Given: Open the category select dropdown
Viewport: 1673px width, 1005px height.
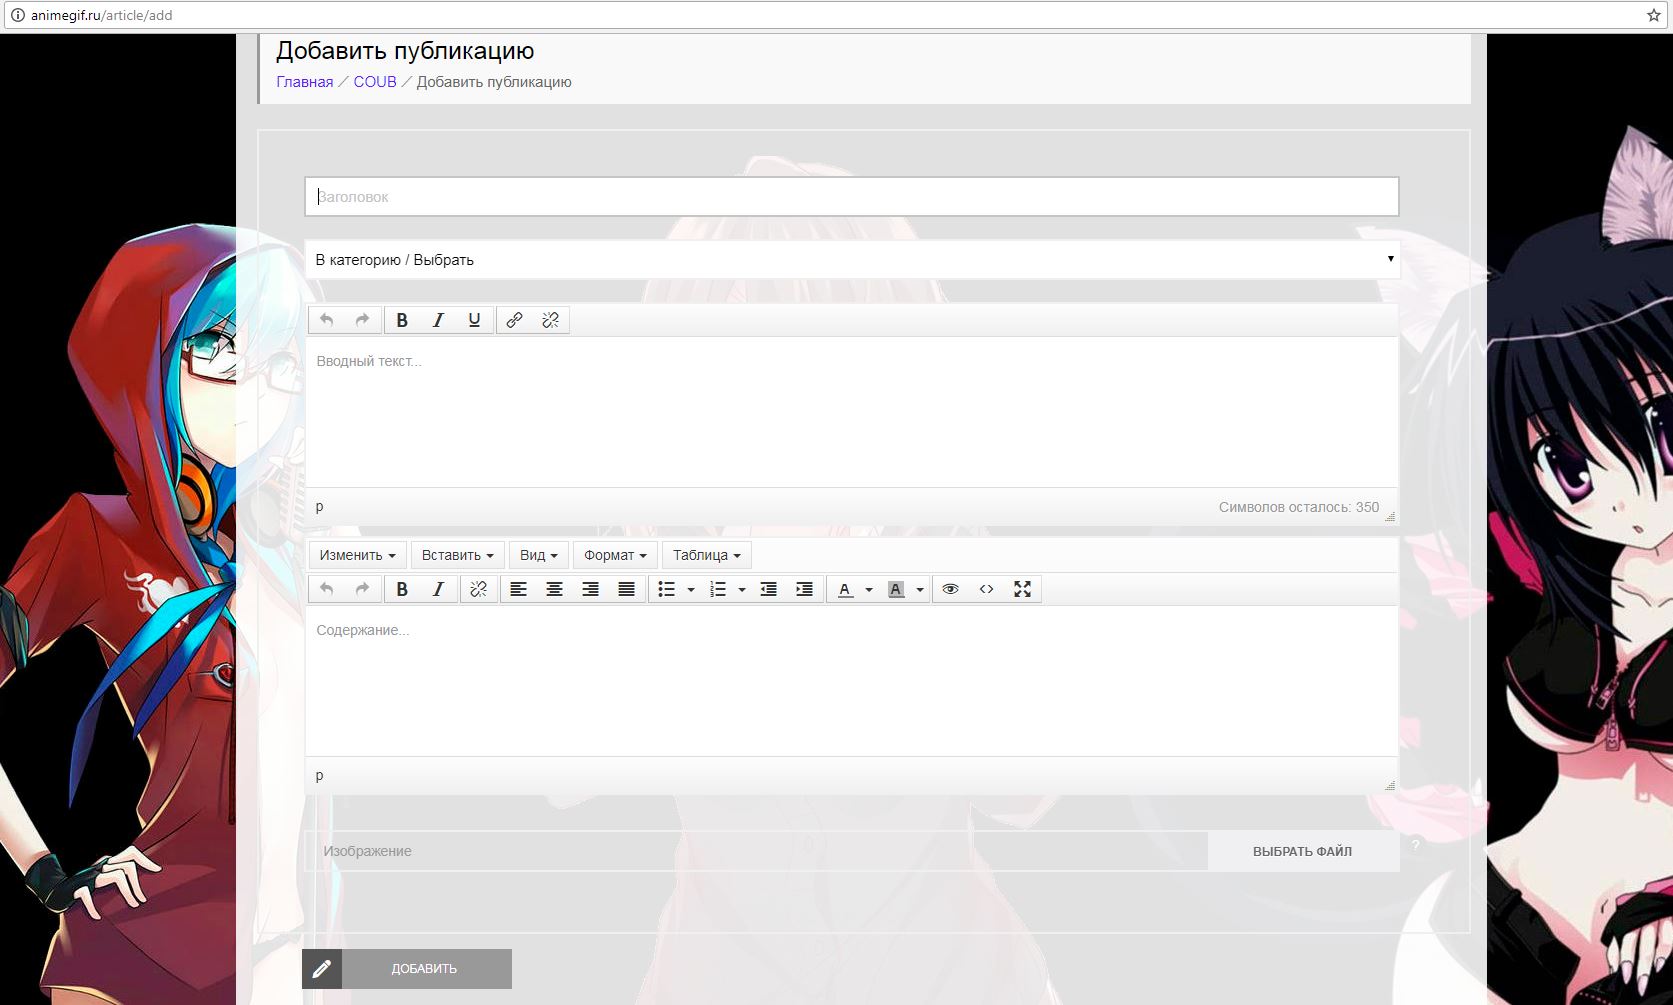Looking at the screenshot, I should click(852, 259).
